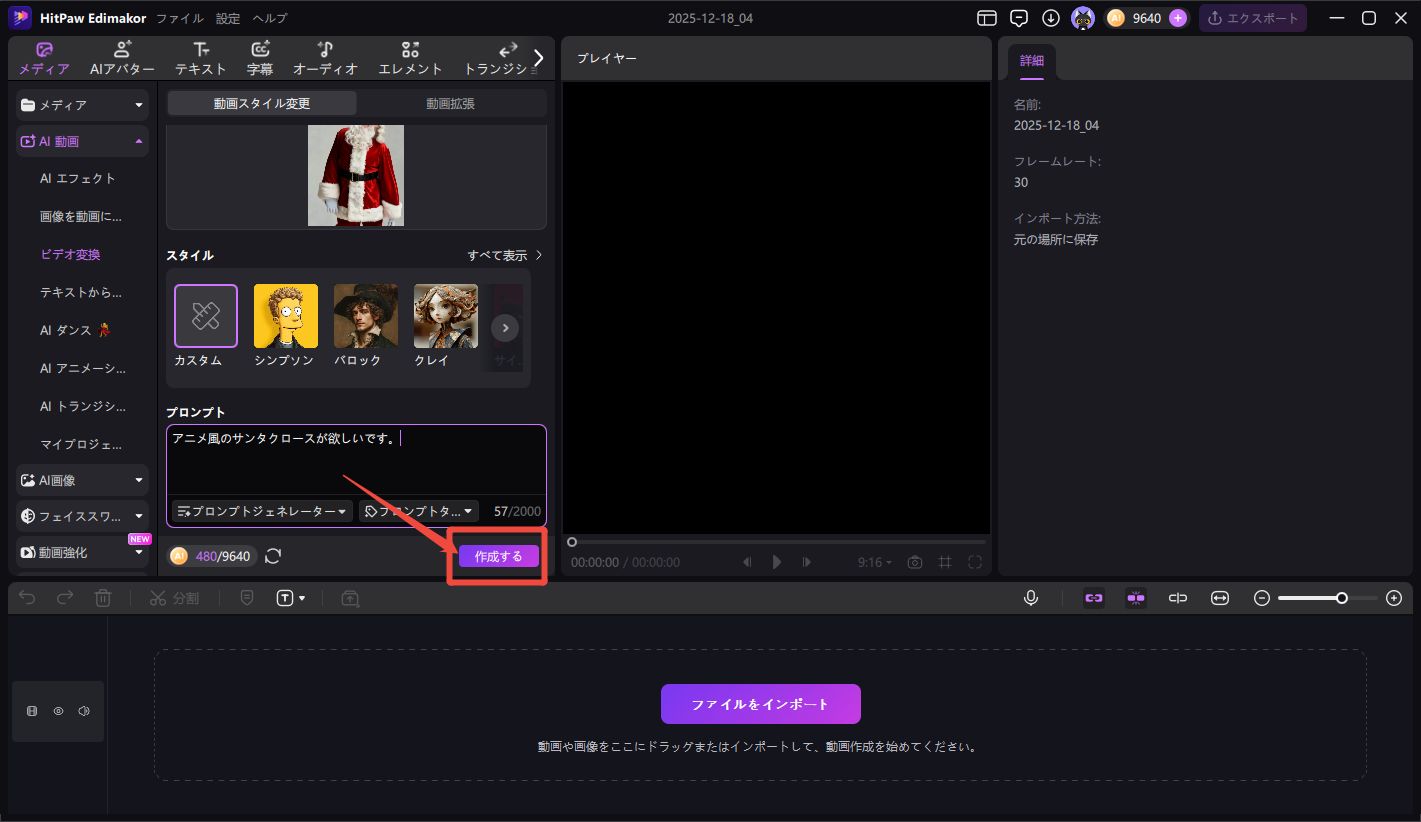Open the ファイル menu
1421x822 pixels.
point(180,18)
